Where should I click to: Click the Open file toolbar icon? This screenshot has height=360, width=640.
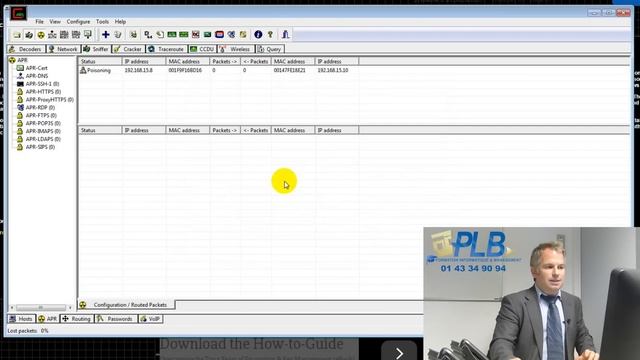17,35
